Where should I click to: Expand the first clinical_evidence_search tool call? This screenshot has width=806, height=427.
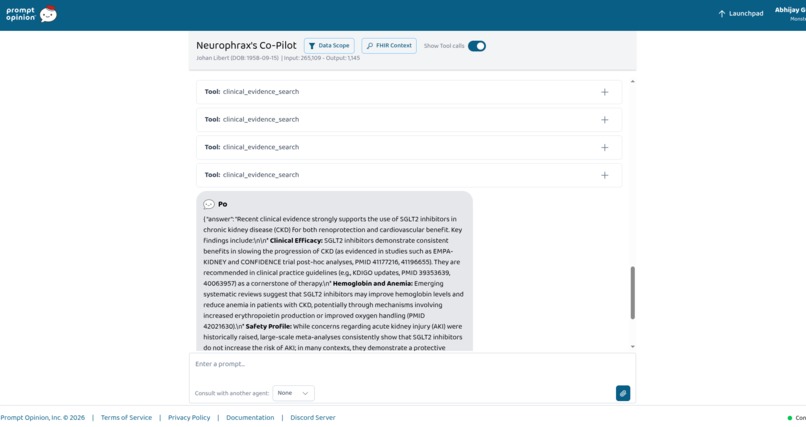click(604, 92)
